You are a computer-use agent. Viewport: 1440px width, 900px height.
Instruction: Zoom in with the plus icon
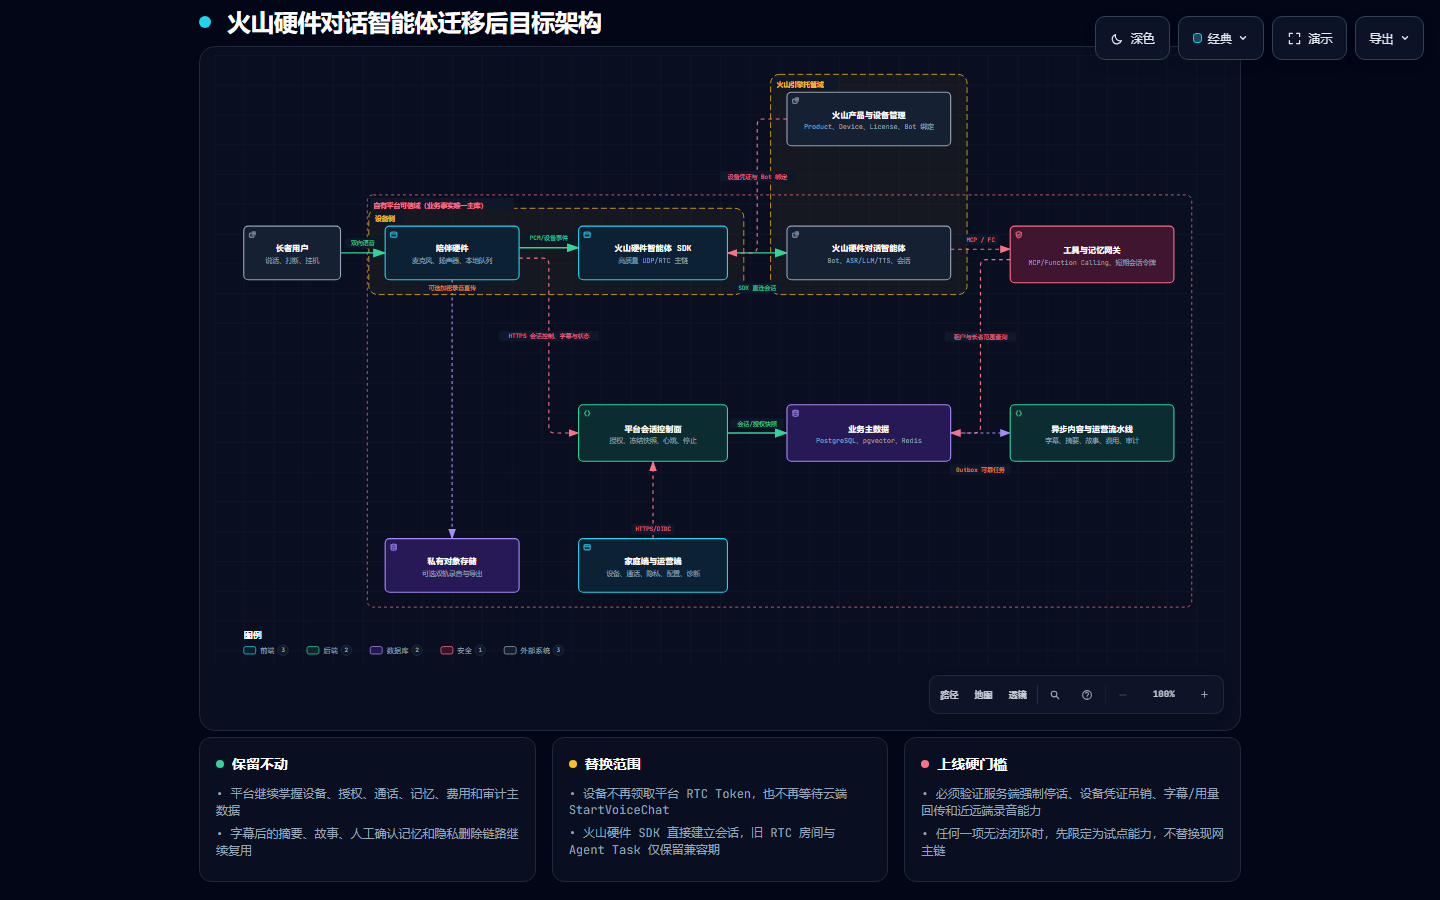click(1204, 695)
